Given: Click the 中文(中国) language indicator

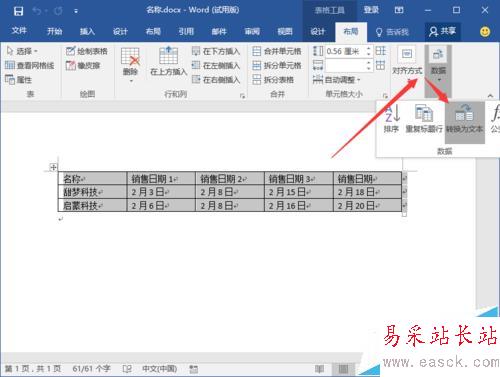Looking at the screenshot, I should pyautogui.click(x=159, y=368).
